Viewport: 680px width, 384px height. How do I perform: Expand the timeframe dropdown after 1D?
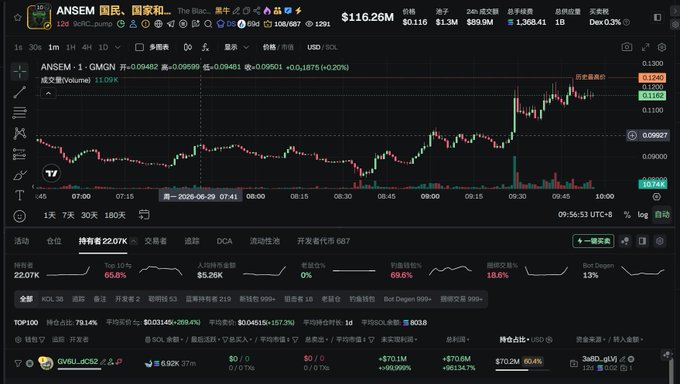pyautogui.click(x=118, y=47)
